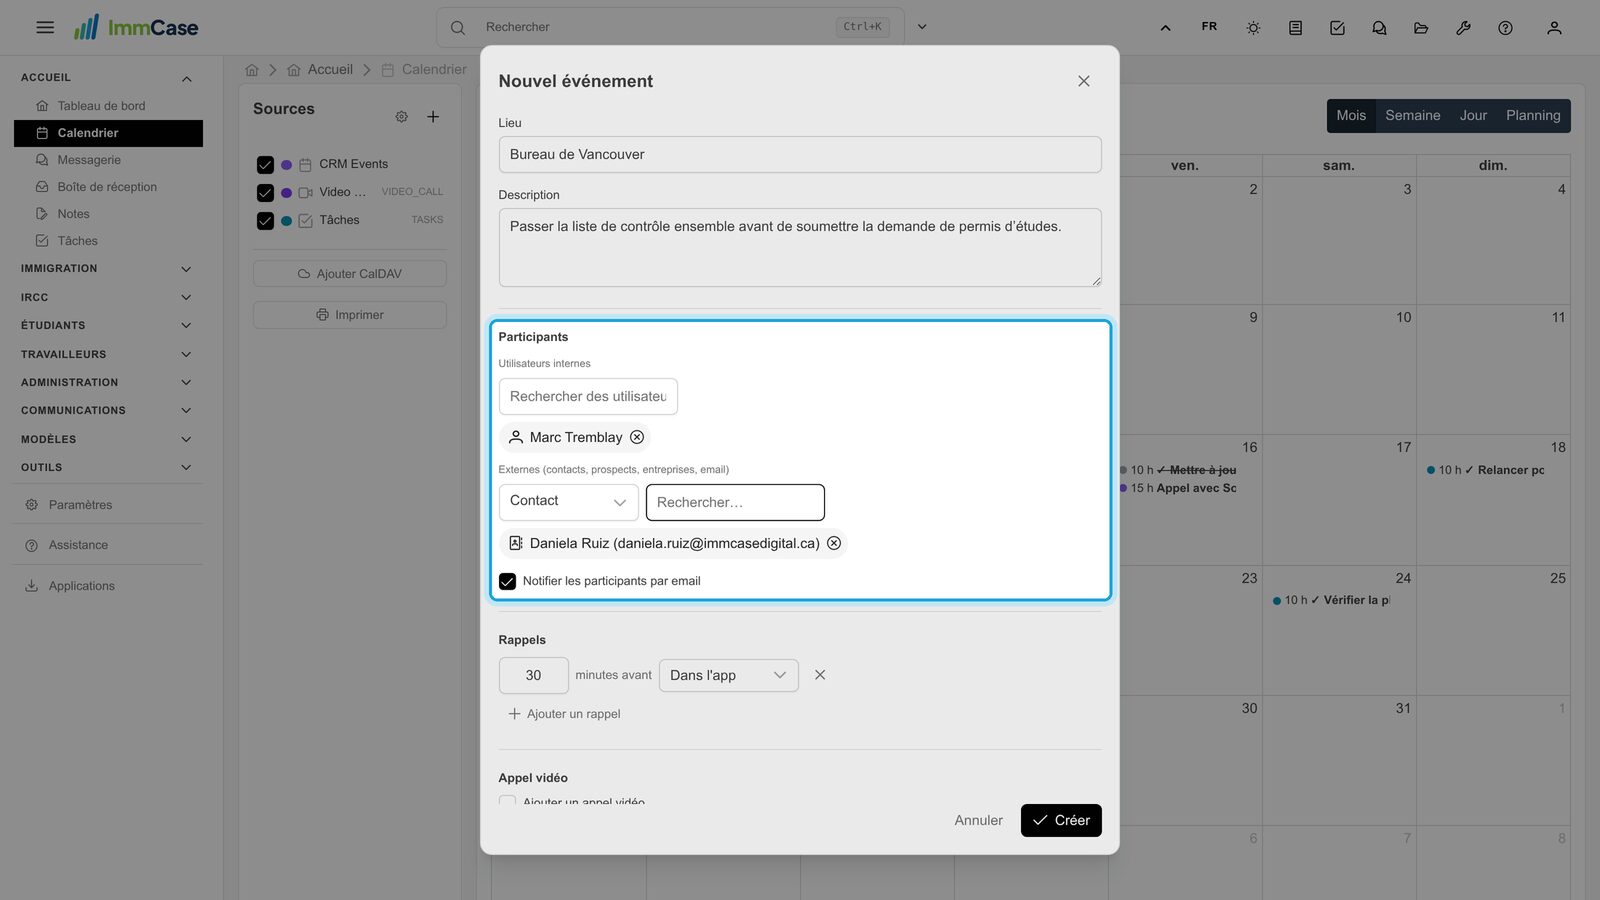Click Ajouter un rappel
This screenshot has height=900, width=1600.
pyautogui.click(x=564, y=714)
